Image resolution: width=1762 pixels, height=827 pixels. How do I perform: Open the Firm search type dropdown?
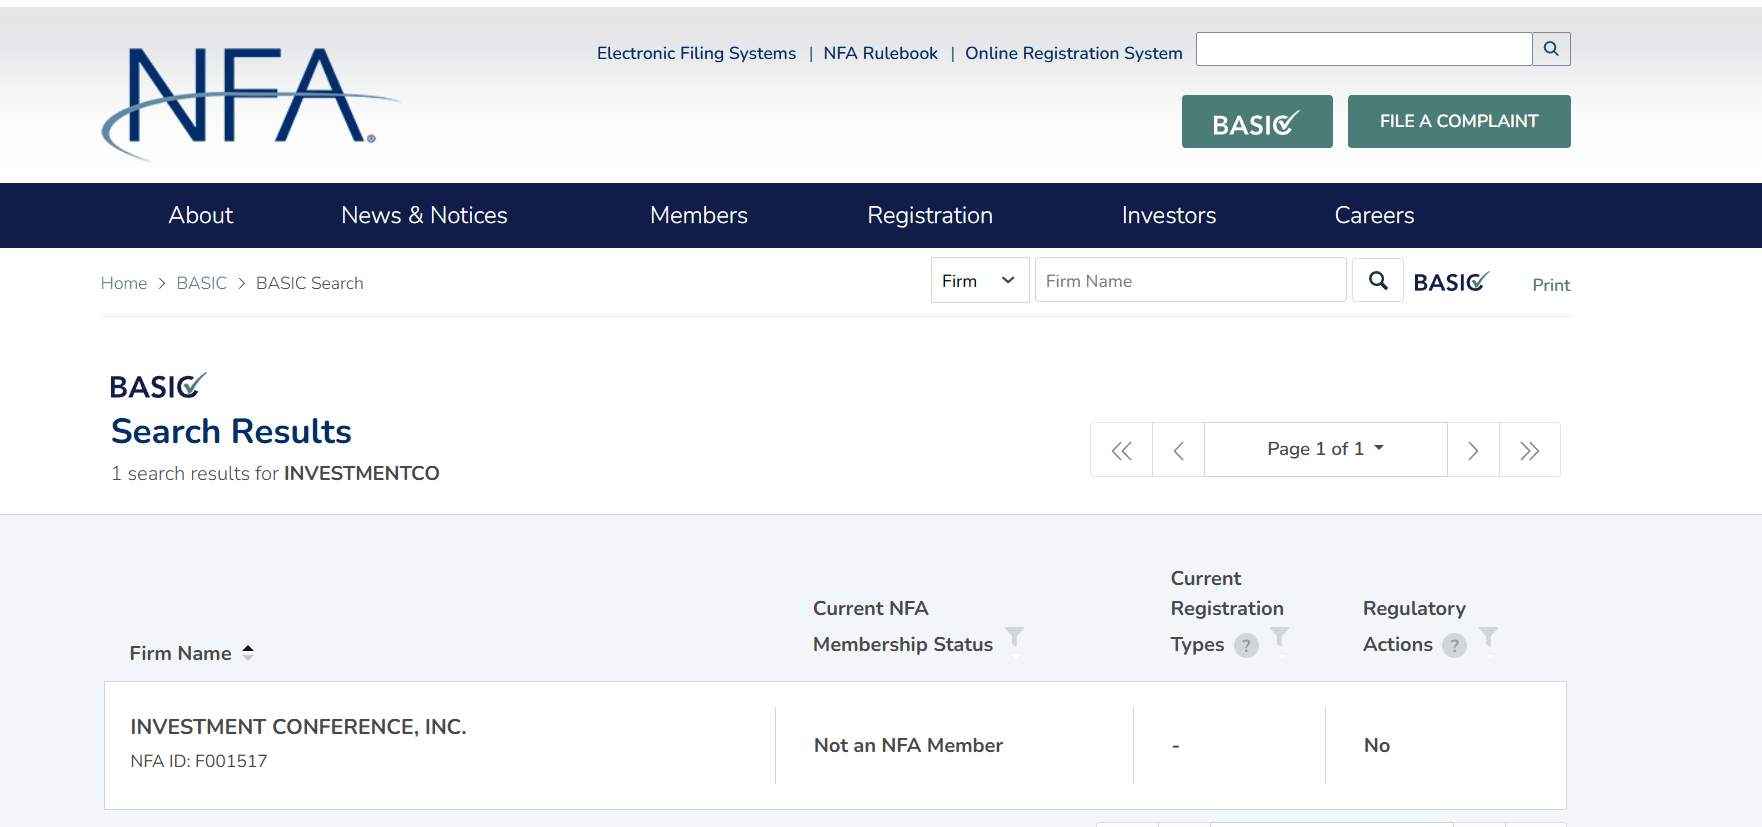click(x=980, y=281)
